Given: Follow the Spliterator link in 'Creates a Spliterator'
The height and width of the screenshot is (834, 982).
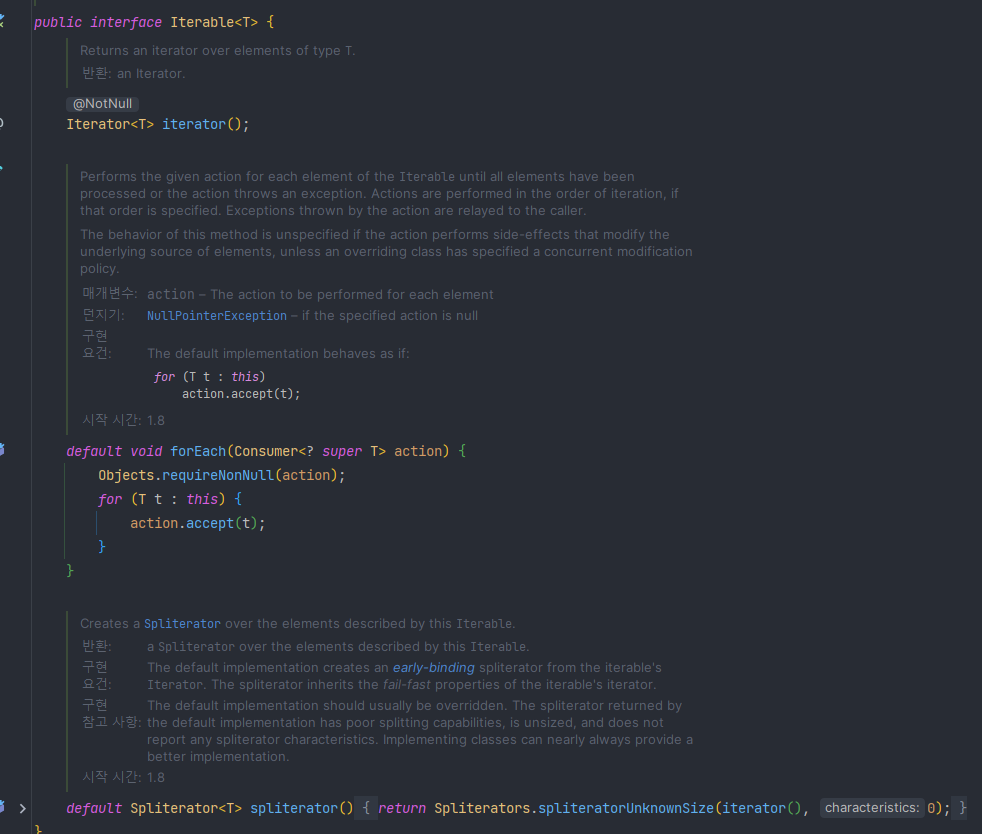Looking at the screenshot, I should point(182,624).
